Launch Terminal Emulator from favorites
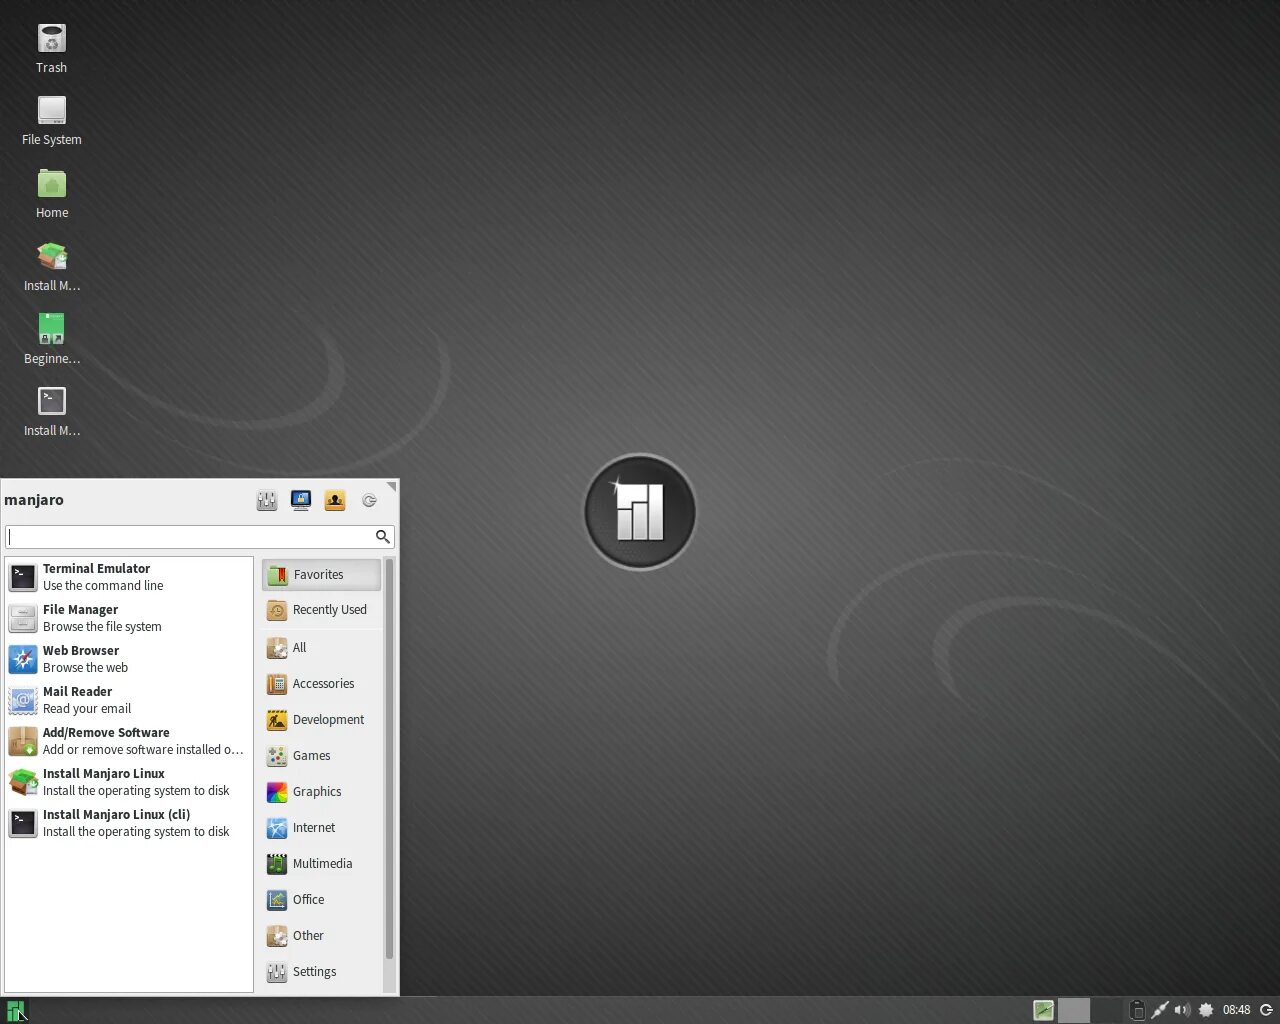This screenshot has width=1280, height=1024. pos(128,577)
